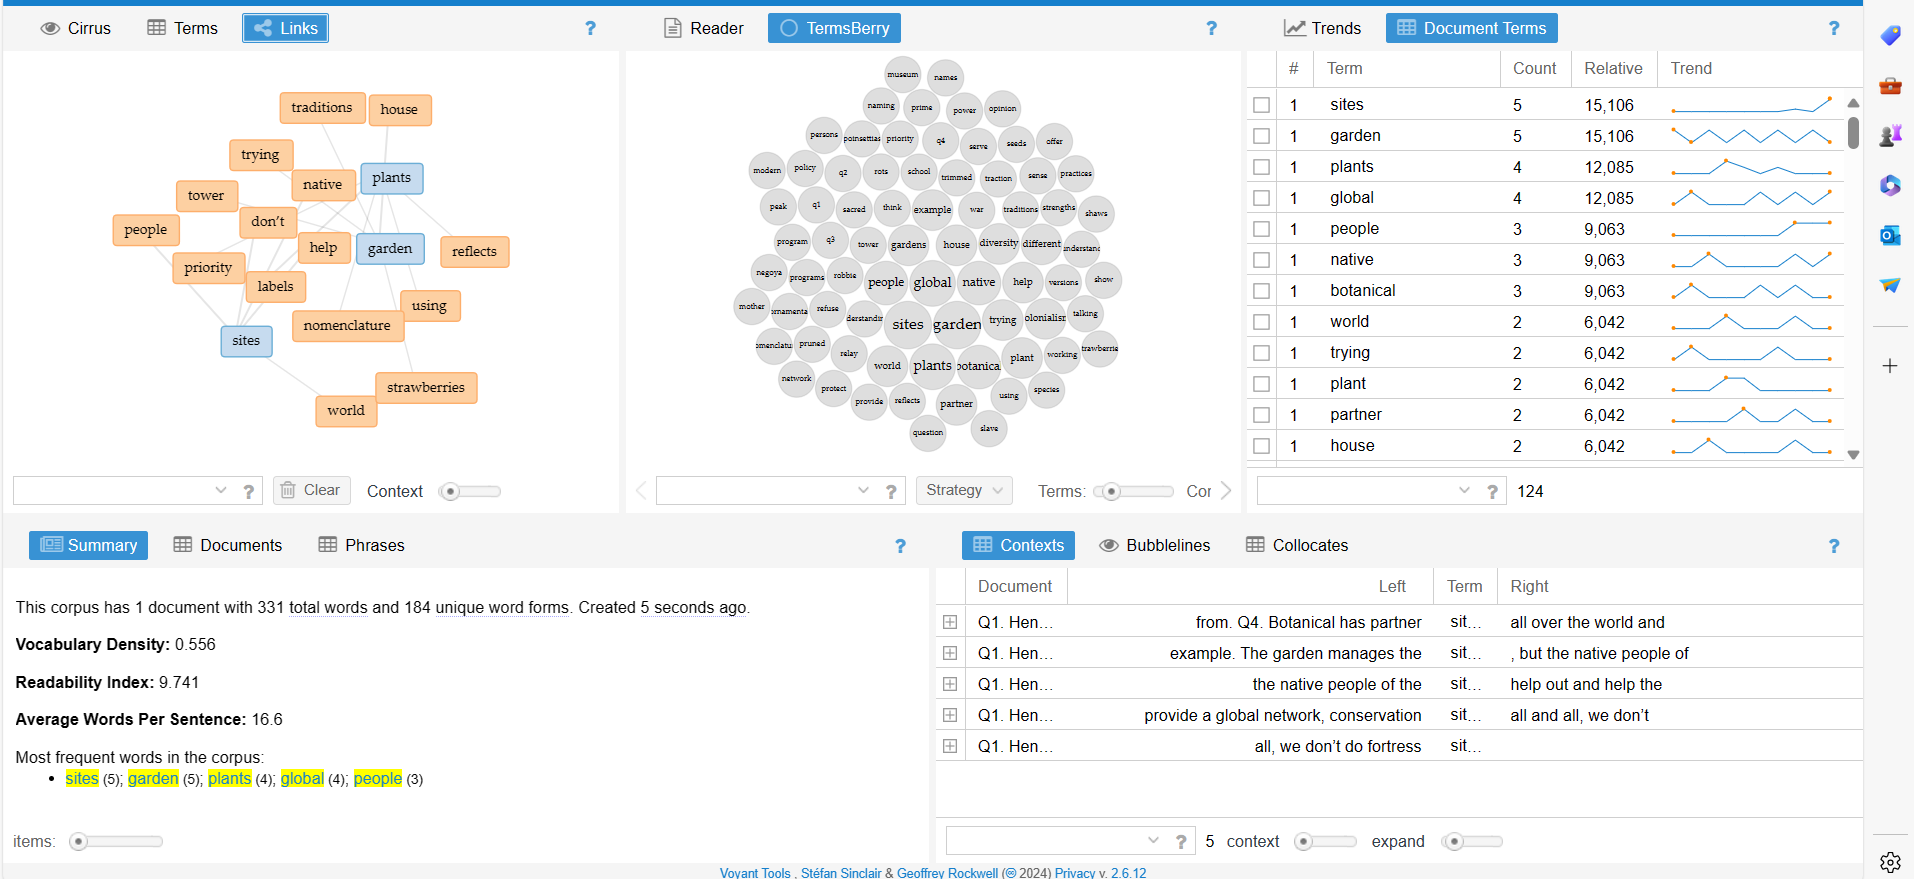Expand context row 'provide a global network, conservation'
Viewport: 1914px width, 879px height.
click(x=950, y=715)
